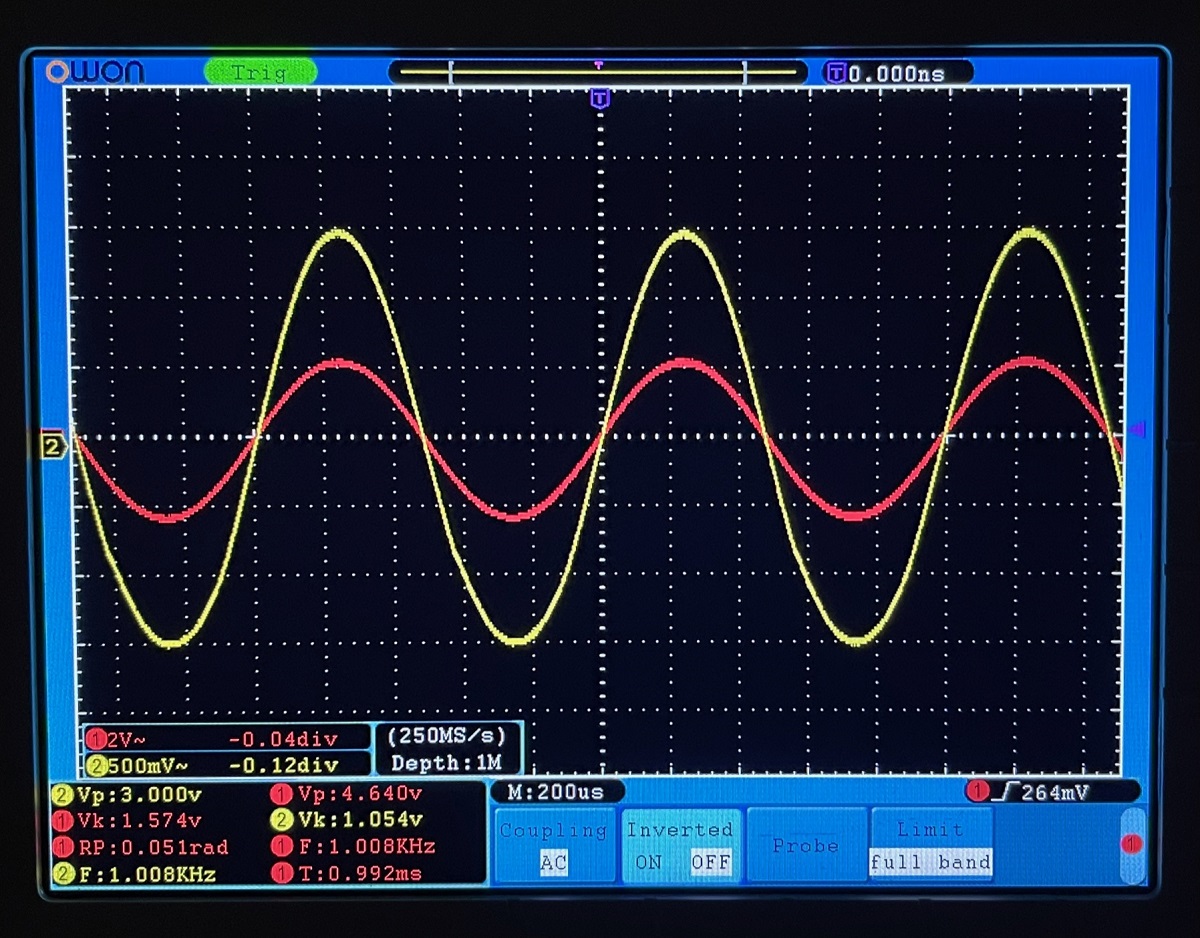Click the purple T trigger position marker

[599, 98]
